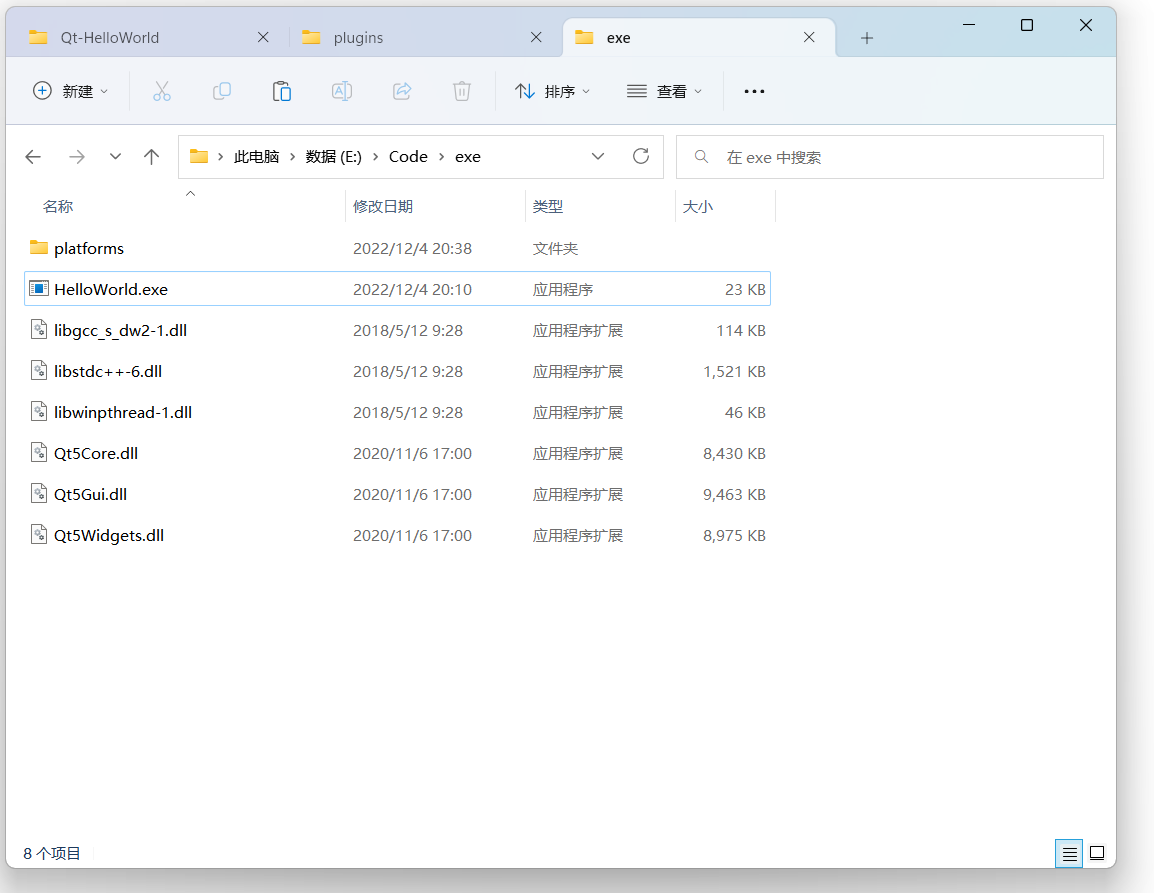The width and height of the screenshot is (1154, 893).
Task: Select libstdc++-6.dll file
Action: [x=108, y=372]
